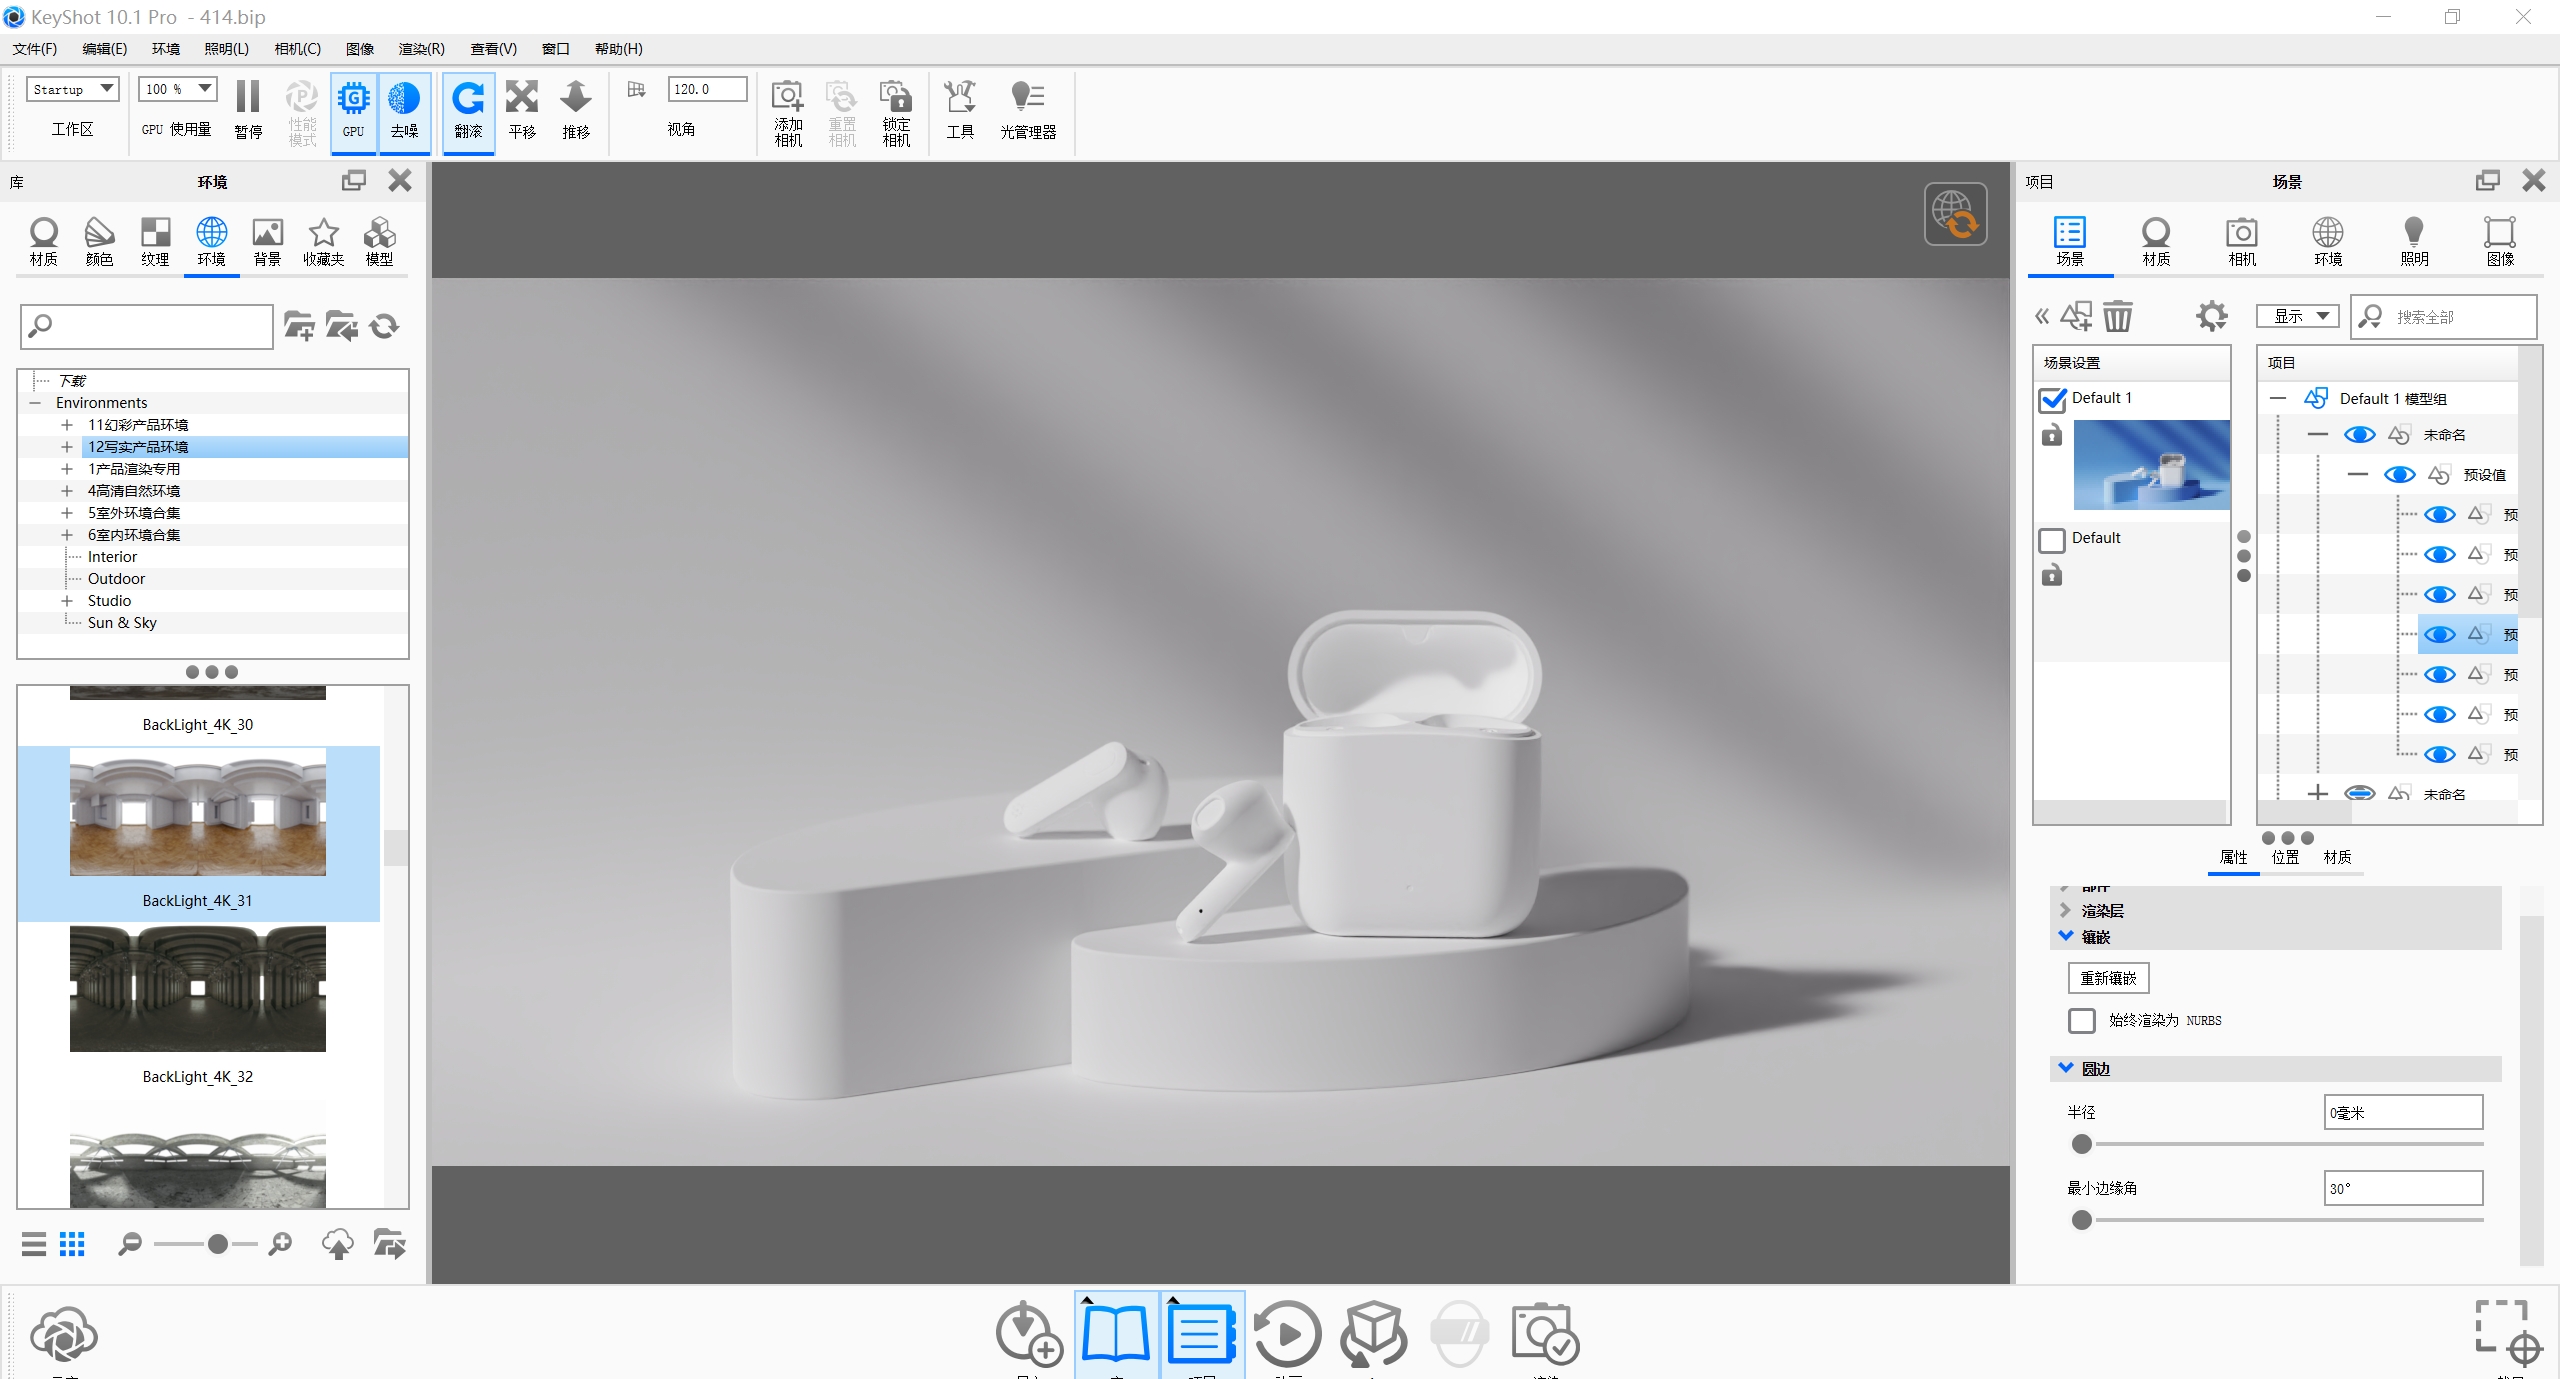Select the Tumble (翻滚) camera tool
This screenshot has height=1379, width=2560.
468,98
